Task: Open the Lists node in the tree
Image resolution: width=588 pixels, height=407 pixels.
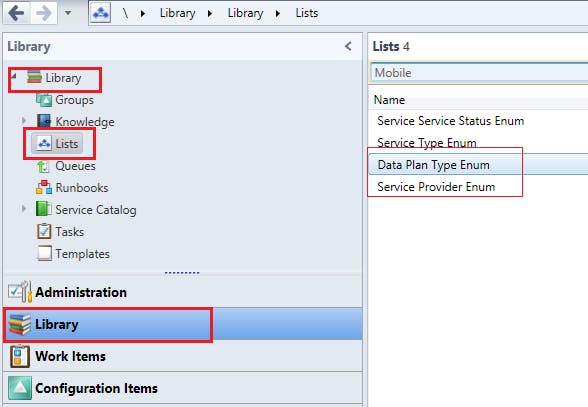Action: point(57,143)
